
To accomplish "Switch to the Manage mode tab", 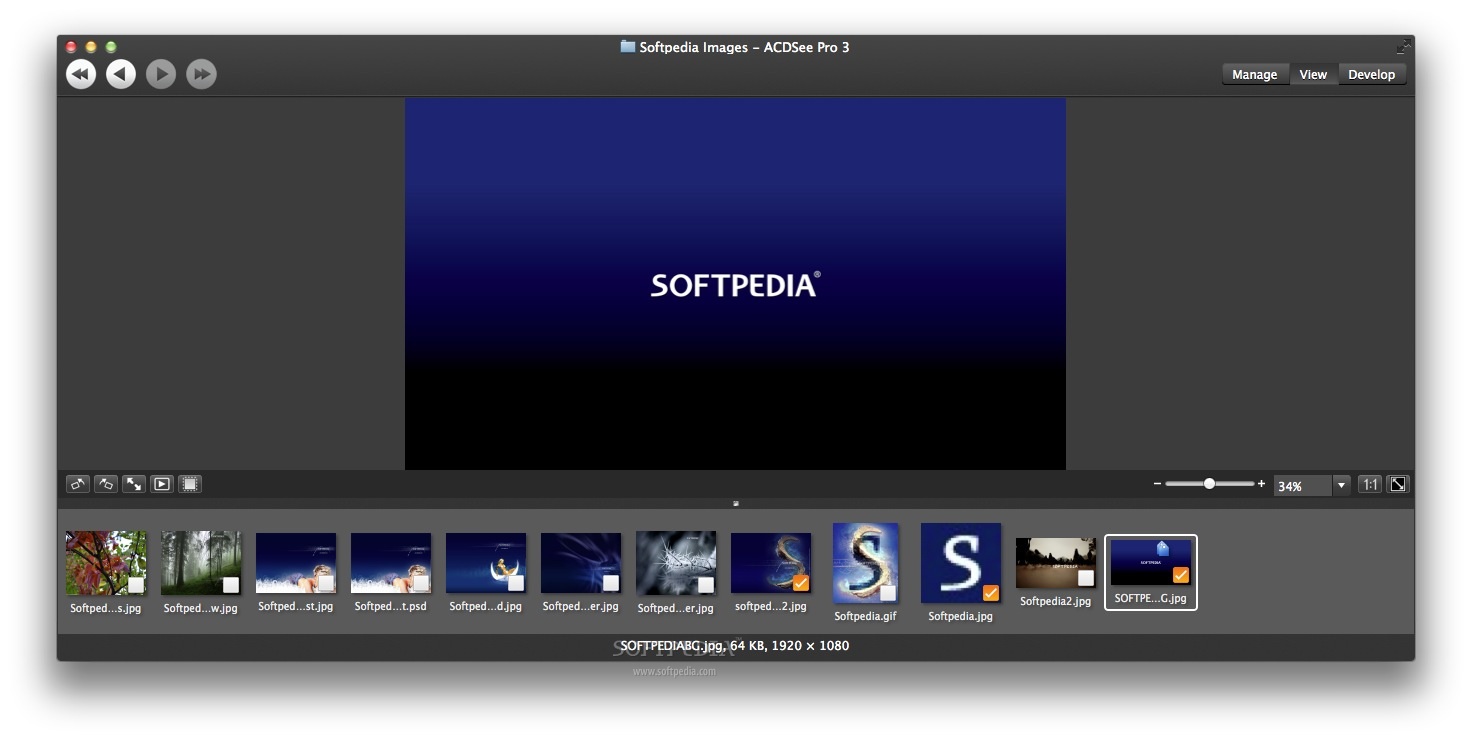I will tap(1254, 74).
